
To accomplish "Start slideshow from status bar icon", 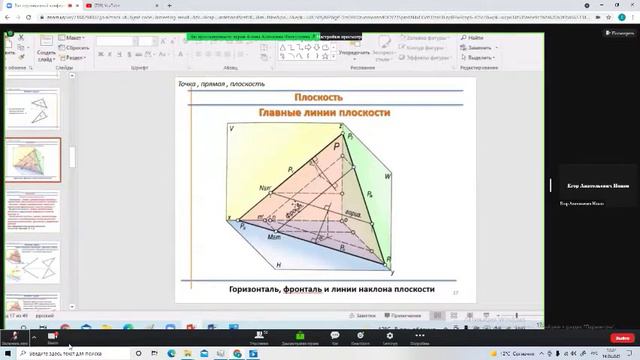I will [486, 316].
